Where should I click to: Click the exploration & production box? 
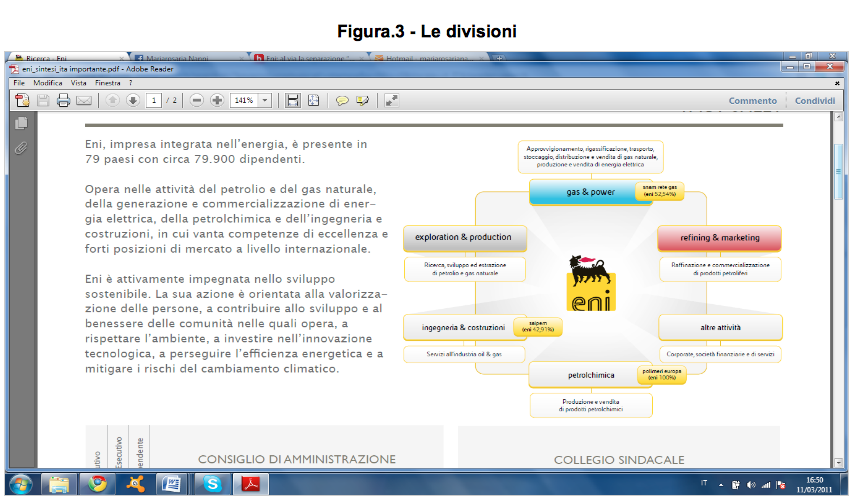point(465,238)
